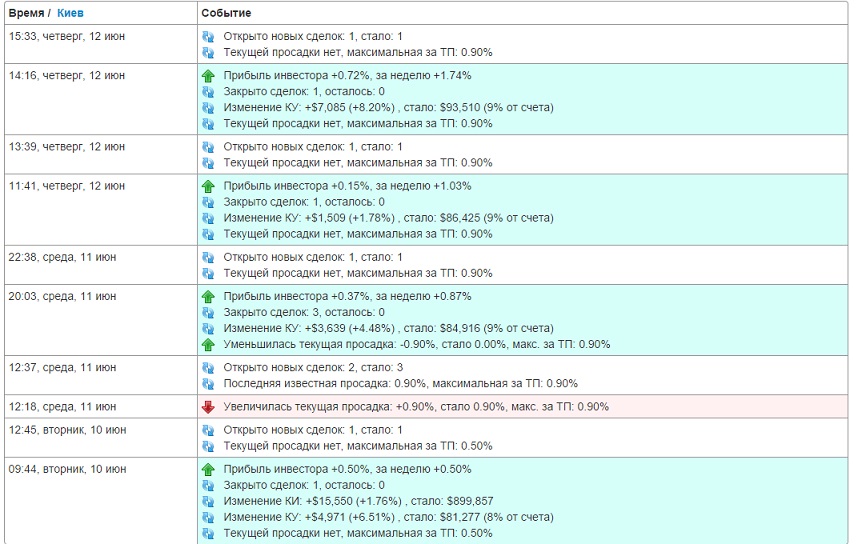The width and height of the screenshot is (858, 544).
Task: Click the green arrow beside Прибыль инвестора +0.50%
Action: (208, 470)
